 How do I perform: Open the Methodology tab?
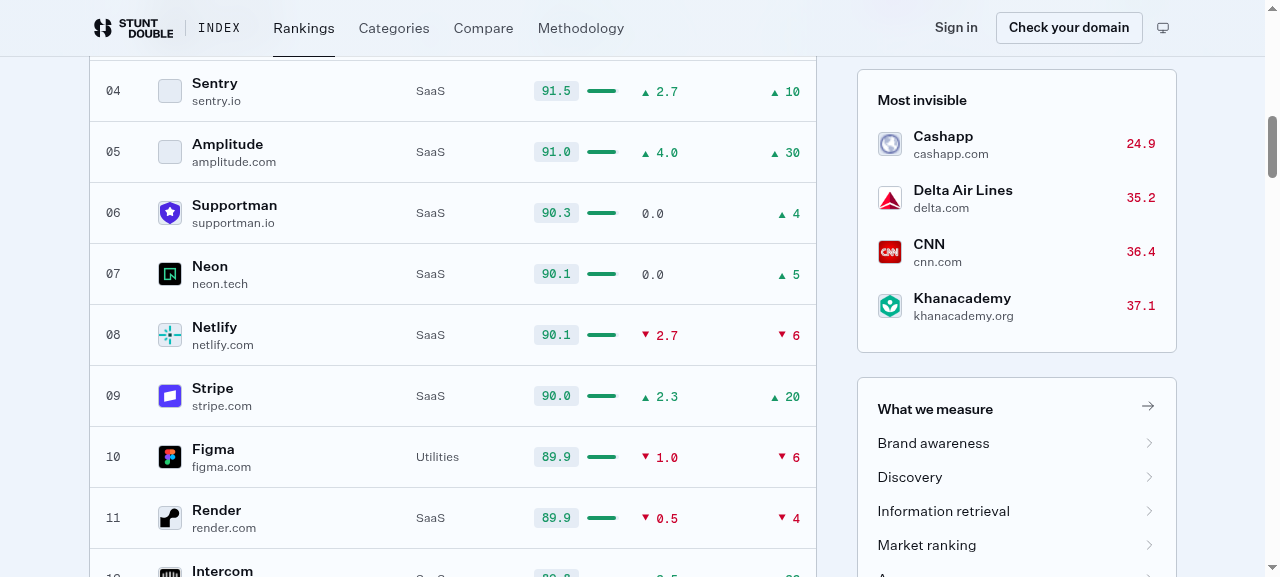click(x=581, y=28)
